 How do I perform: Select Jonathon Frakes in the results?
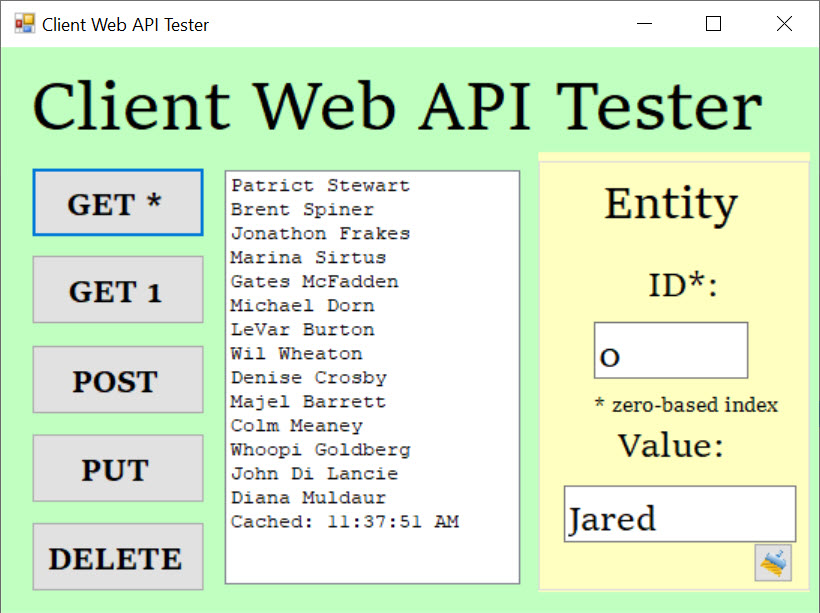tap(321, 233)
